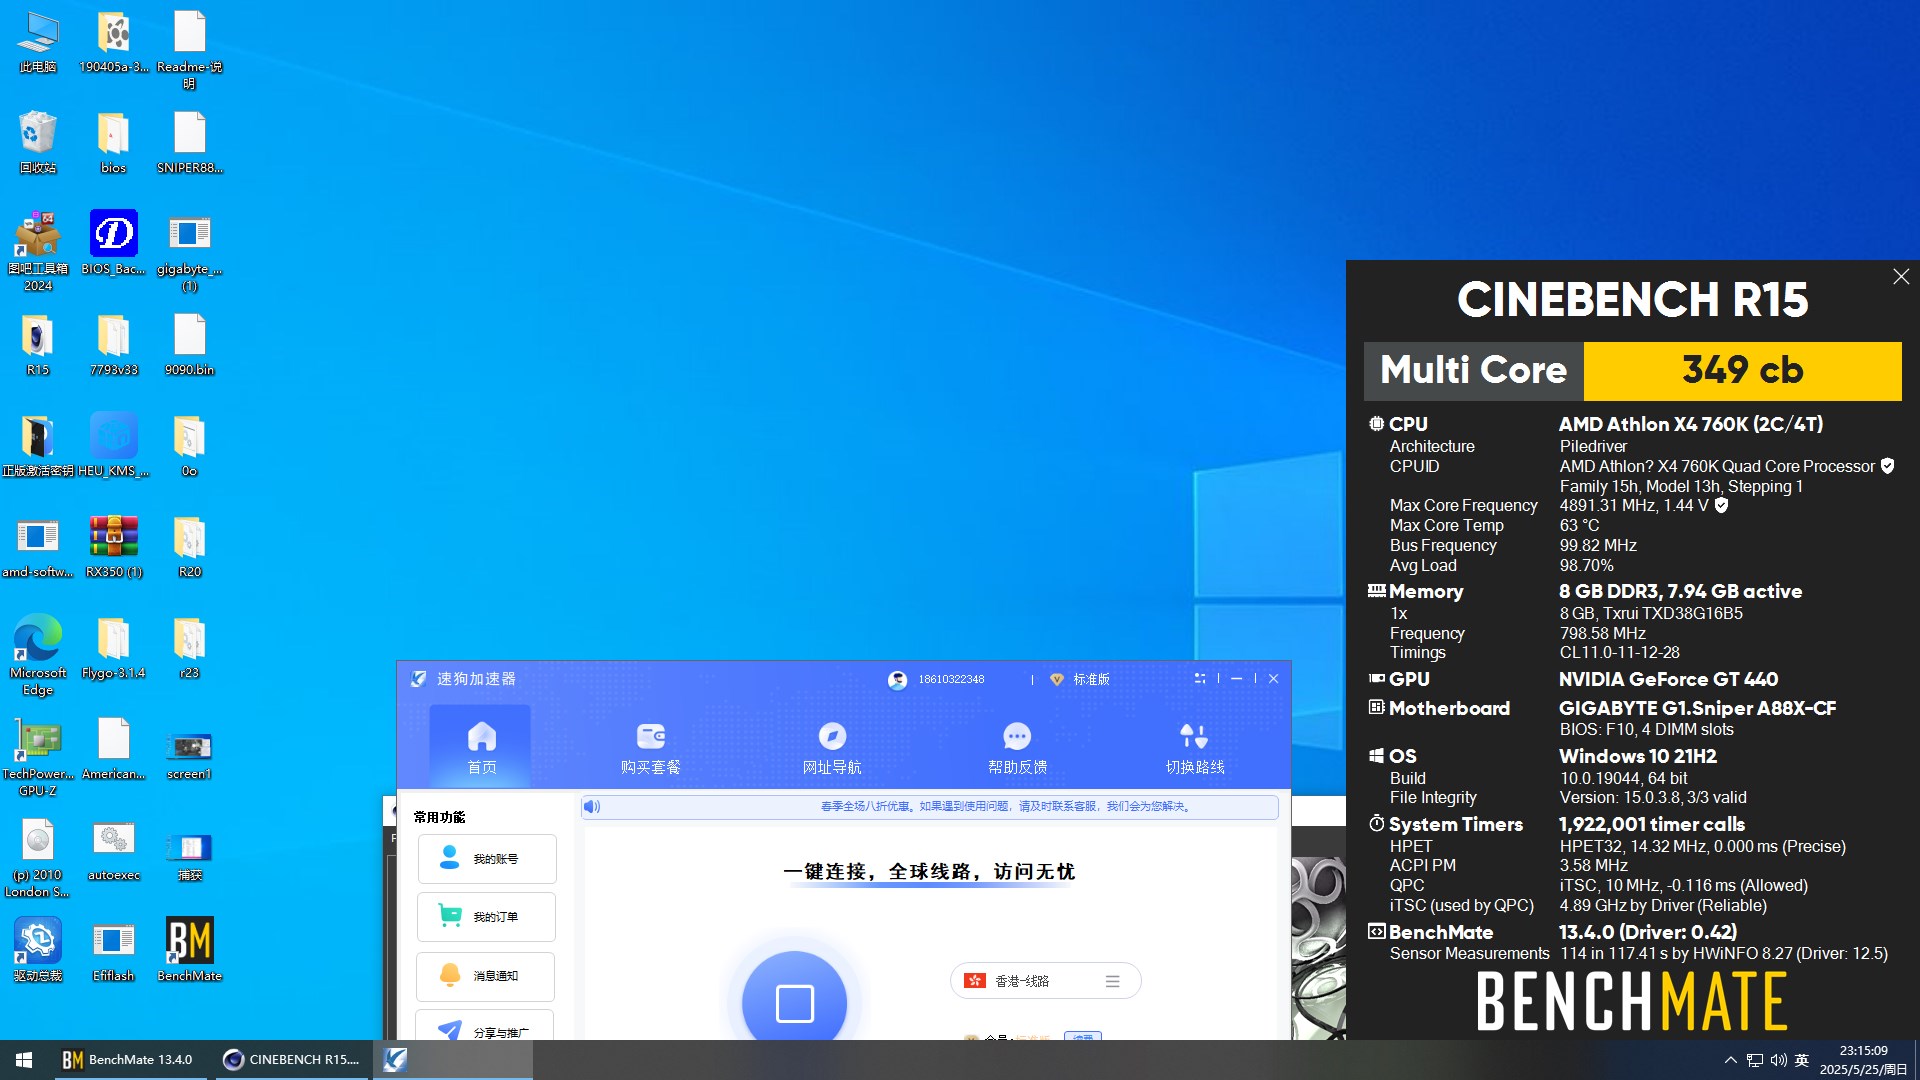This screenshot has height=1080, width=1920.
Task: Select the bios folder icon
Action: tap(113, 142)
